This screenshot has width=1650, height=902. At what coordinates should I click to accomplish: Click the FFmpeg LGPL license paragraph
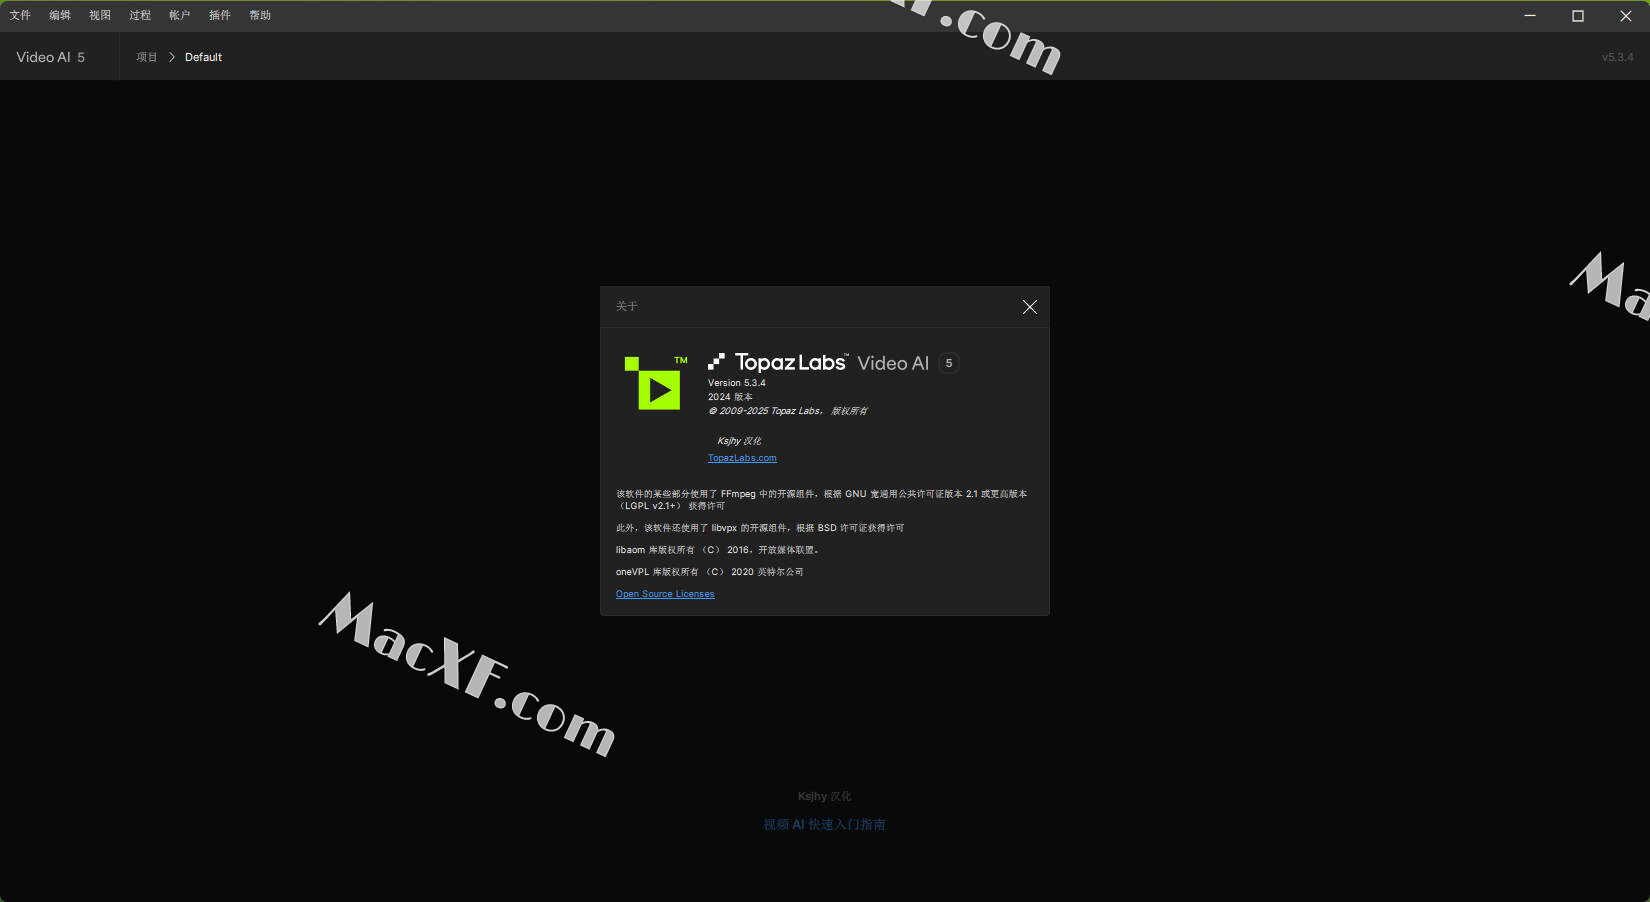822,500
